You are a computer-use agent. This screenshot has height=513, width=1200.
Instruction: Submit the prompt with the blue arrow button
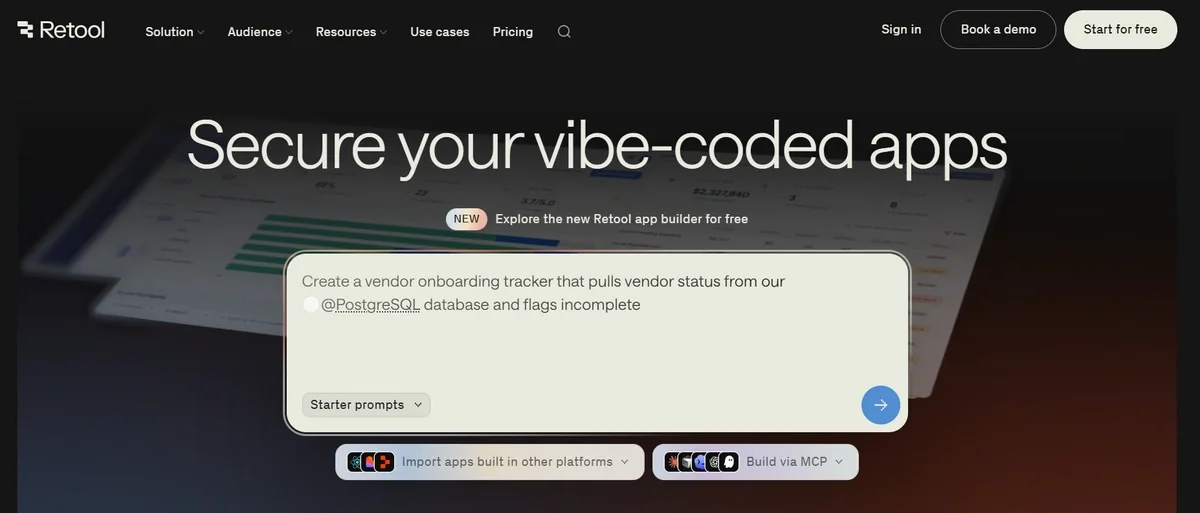[x=881, y=405]
